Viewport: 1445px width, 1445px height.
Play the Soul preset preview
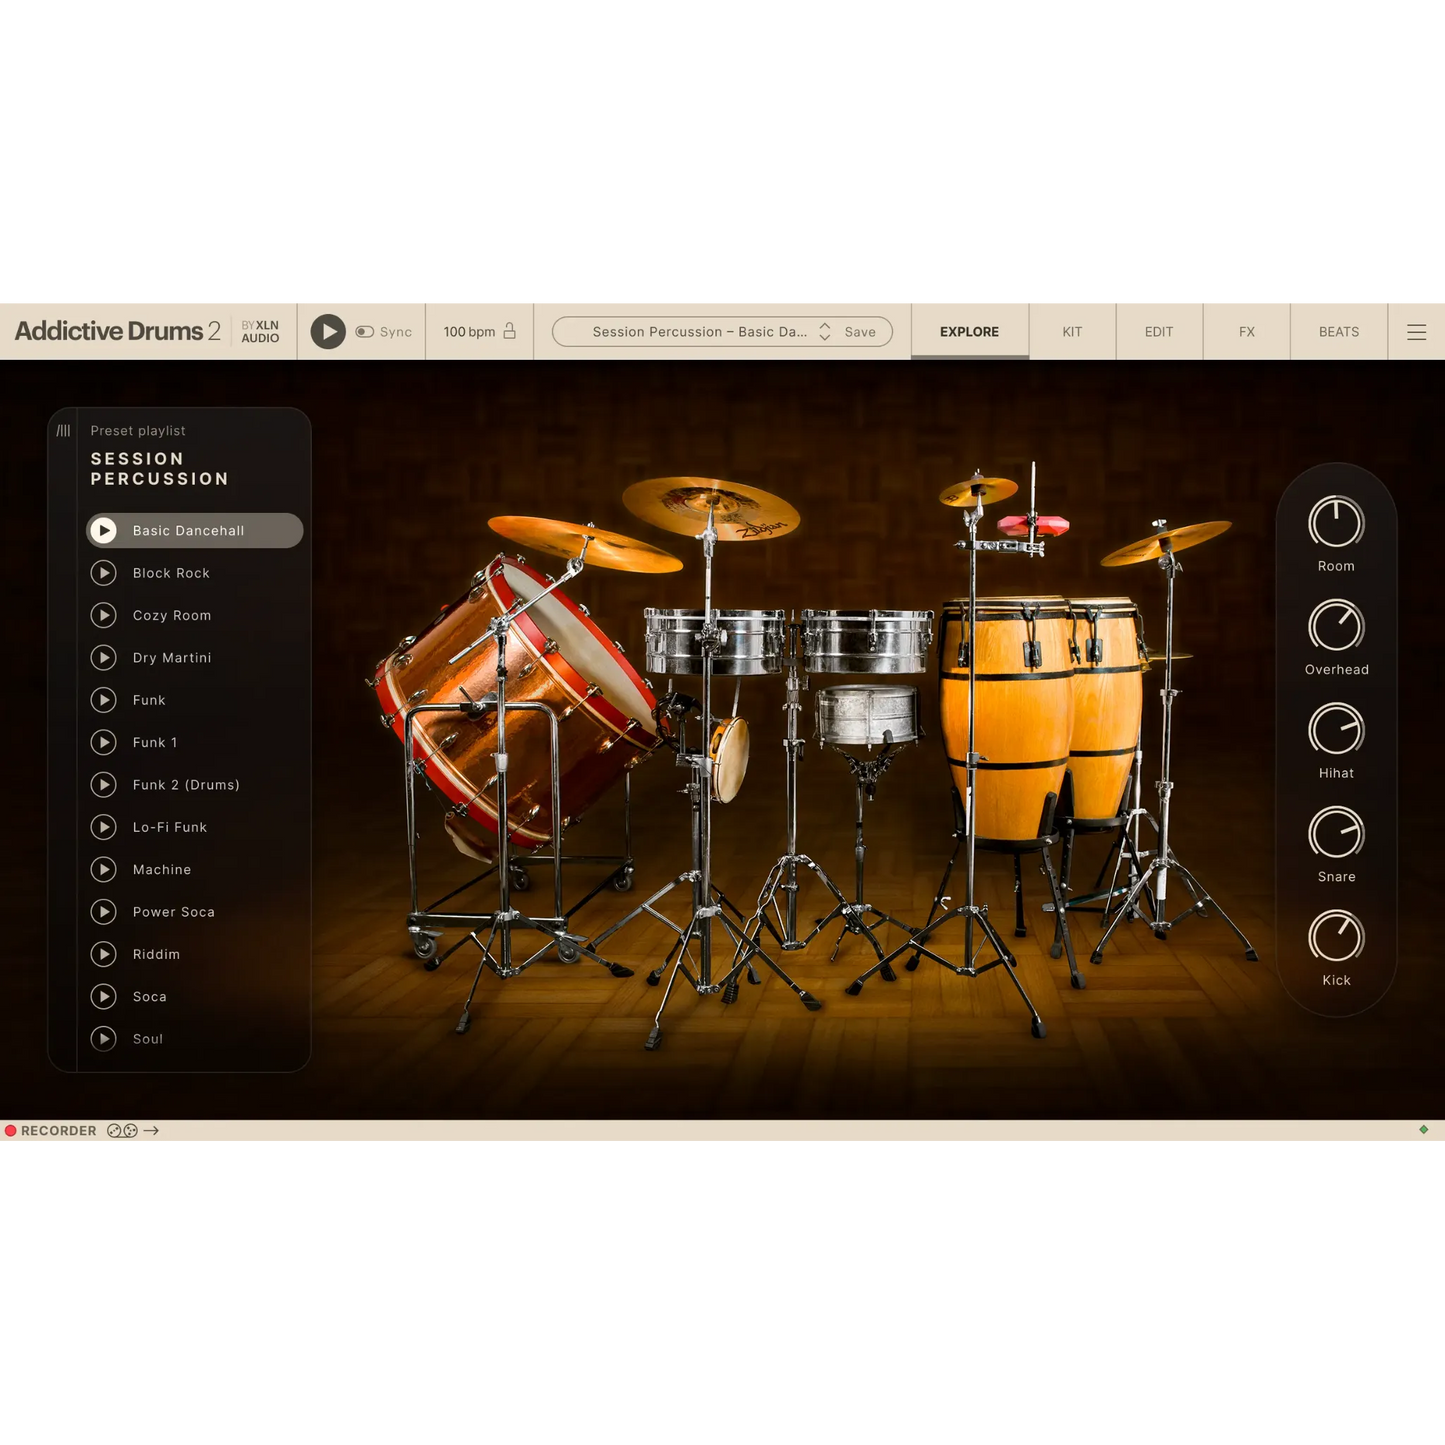point(104,1039)
